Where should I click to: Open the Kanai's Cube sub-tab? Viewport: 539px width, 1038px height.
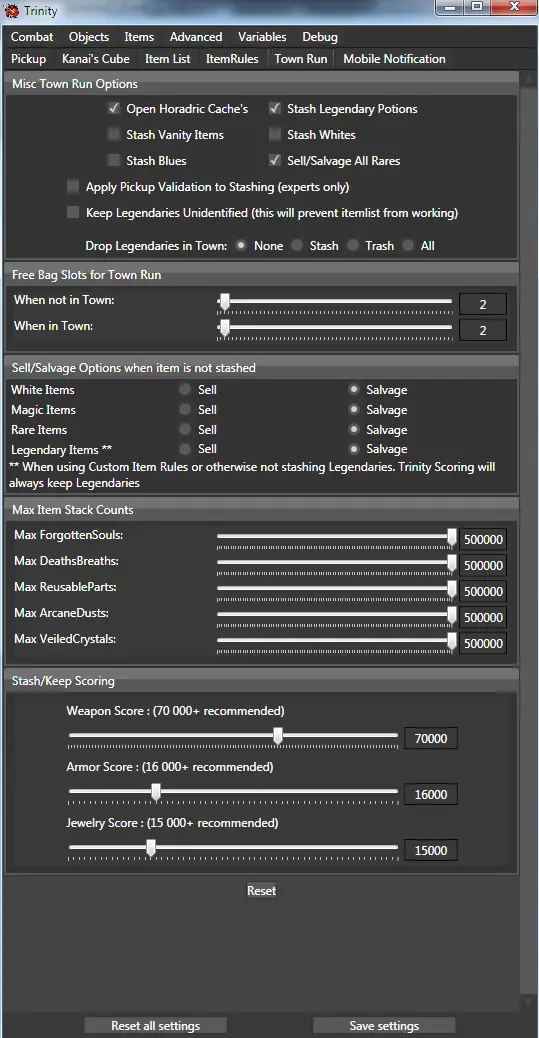point(96,59)
